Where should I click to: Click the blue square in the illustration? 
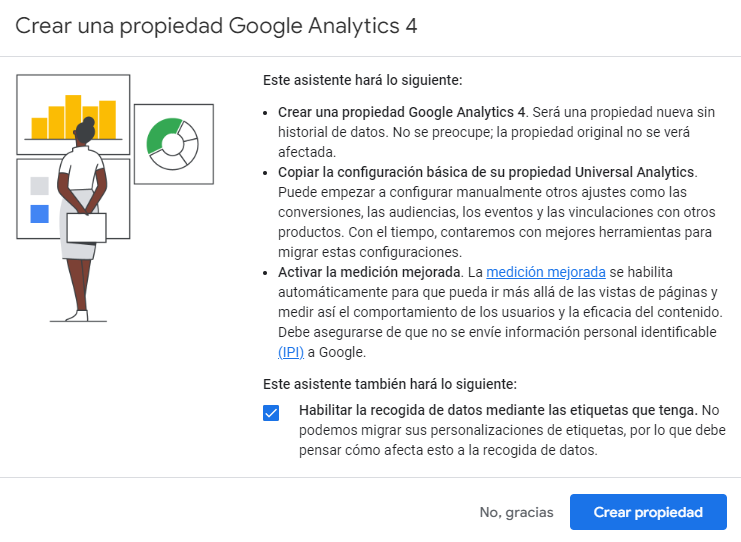tap(40, 214)
